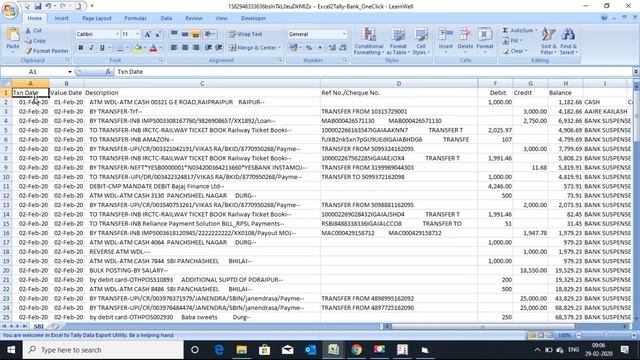This screenshot has width=640, height=360.
Task: Toggle Underline formatting
Action: pos(102,48)
